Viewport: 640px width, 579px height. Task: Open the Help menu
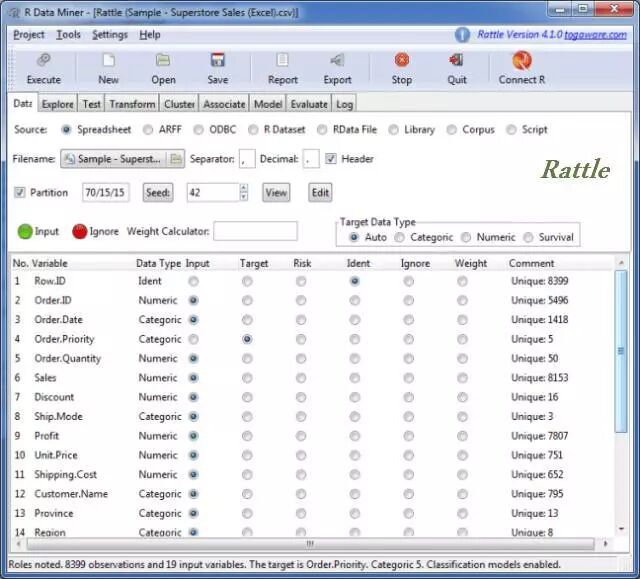click(149, 35)
